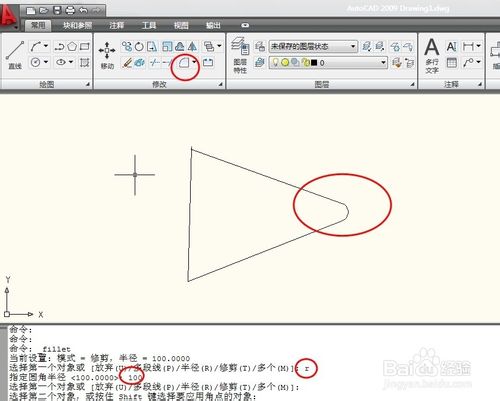
Task: Click the command line left grip bar
Action: [3, 363]
